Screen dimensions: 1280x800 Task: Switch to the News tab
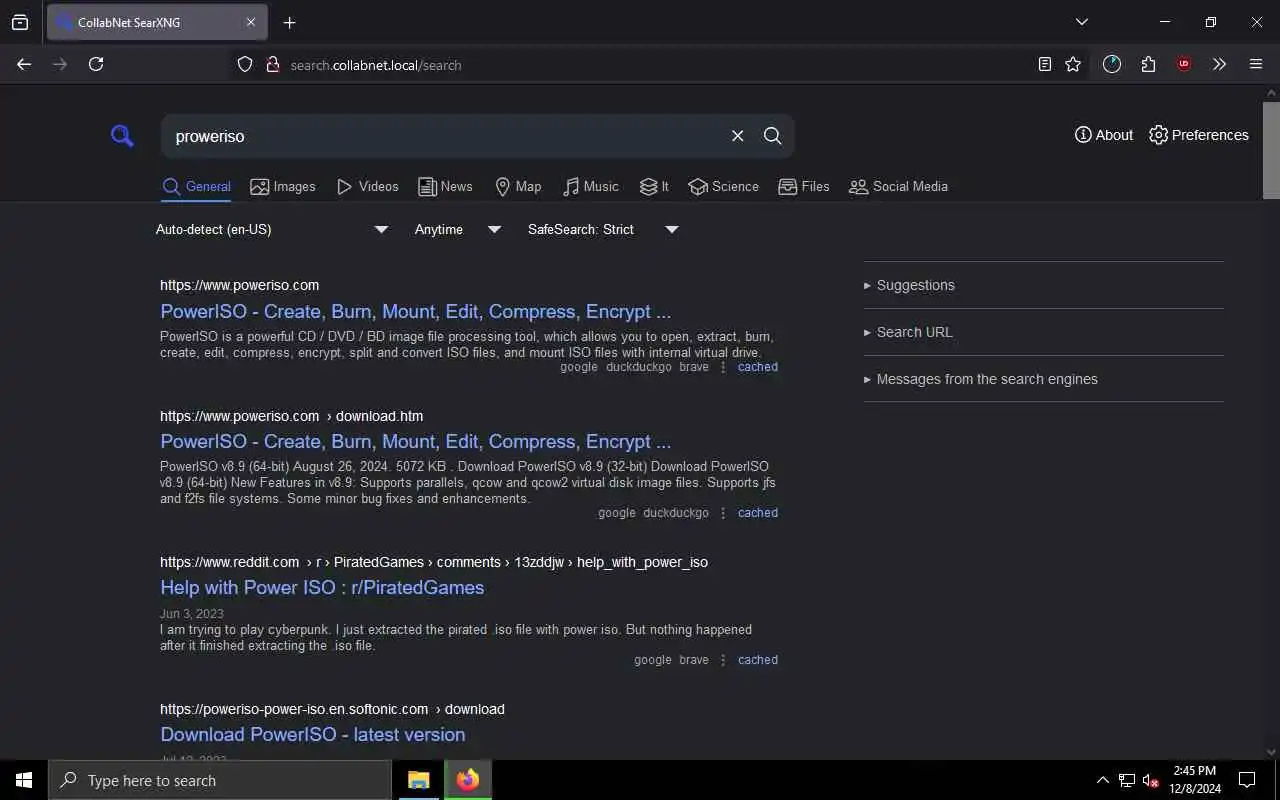pyautogui.click(x=445, y=187)
